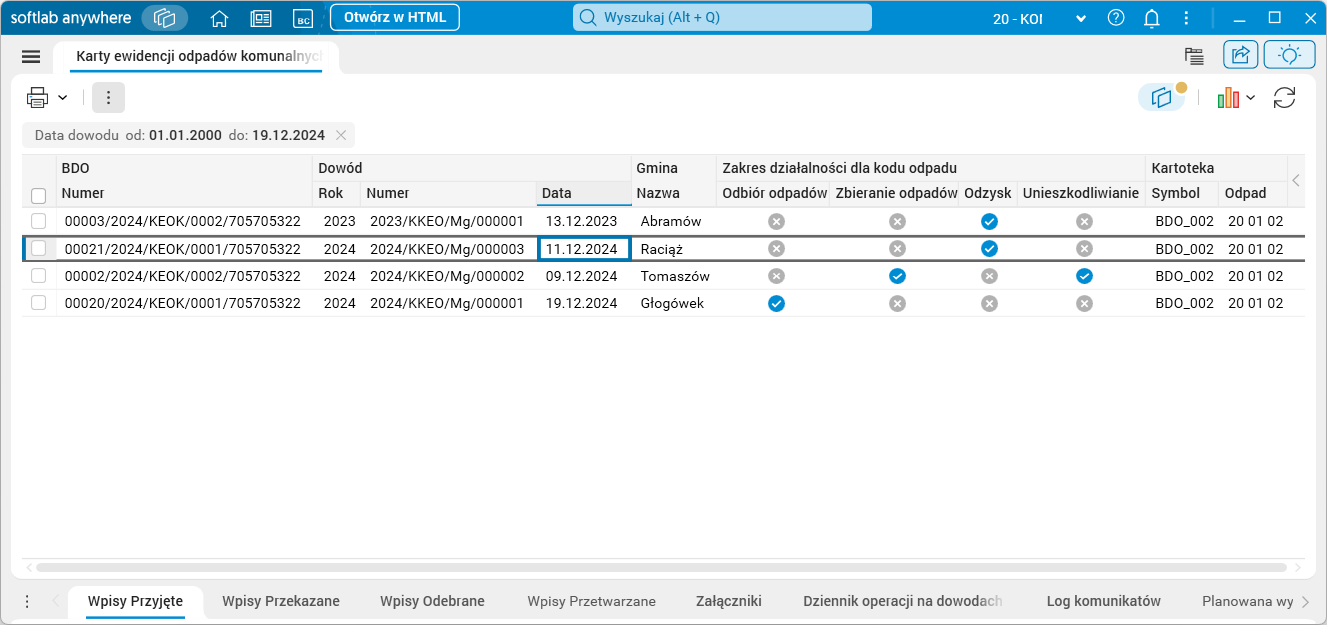Click date cell 11.12.2024
The height and width of the screenshot is (625, 1327).
click(x=584, y=248)
